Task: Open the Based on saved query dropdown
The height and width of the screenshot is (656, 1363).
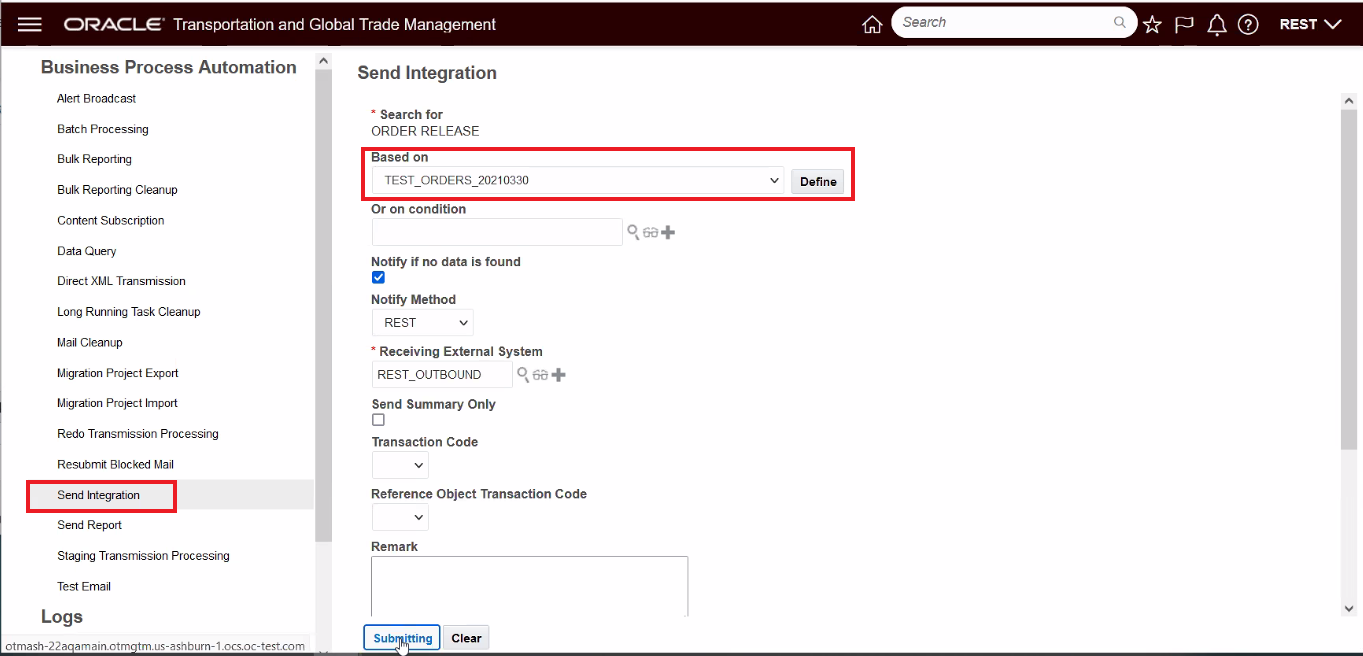Action: click(577, 181)
